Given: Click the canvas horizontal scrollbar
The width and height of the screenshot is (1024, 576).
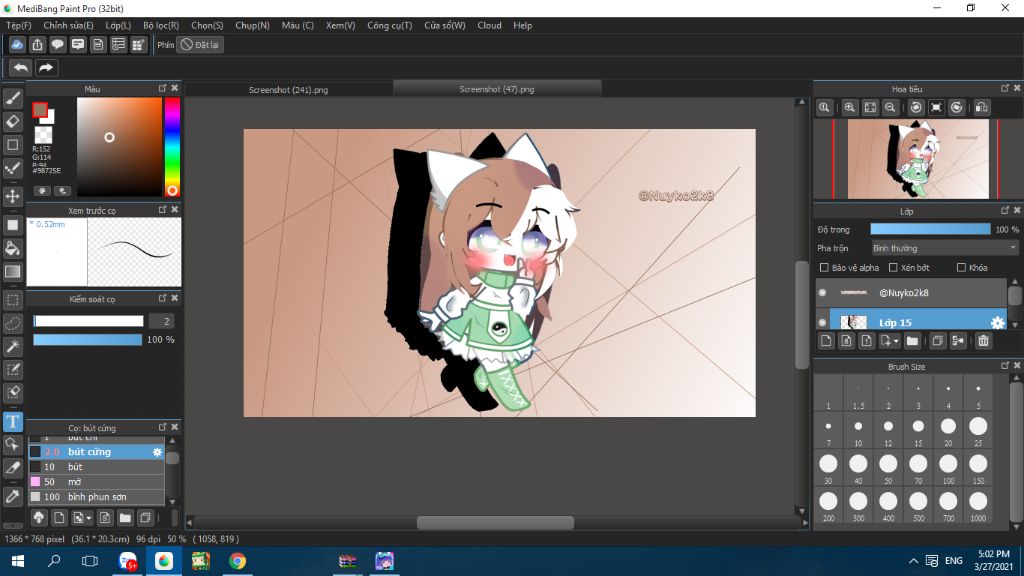Looking at the screenshot, I should point(495,522).
